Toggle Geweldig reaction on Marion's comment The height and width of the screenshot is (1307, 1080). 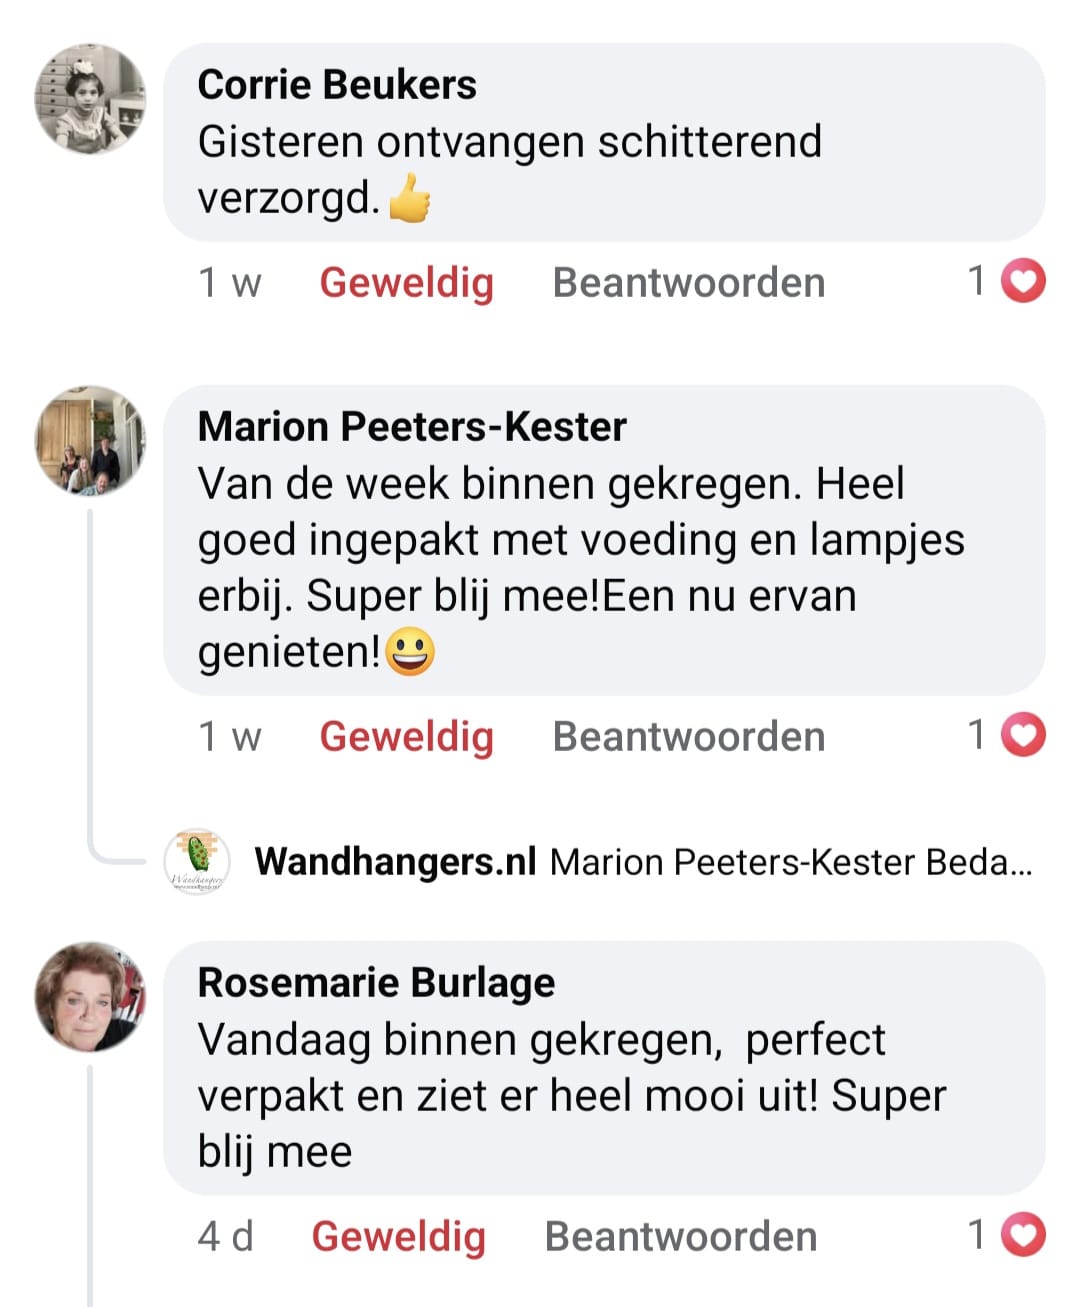pos(406,737)
